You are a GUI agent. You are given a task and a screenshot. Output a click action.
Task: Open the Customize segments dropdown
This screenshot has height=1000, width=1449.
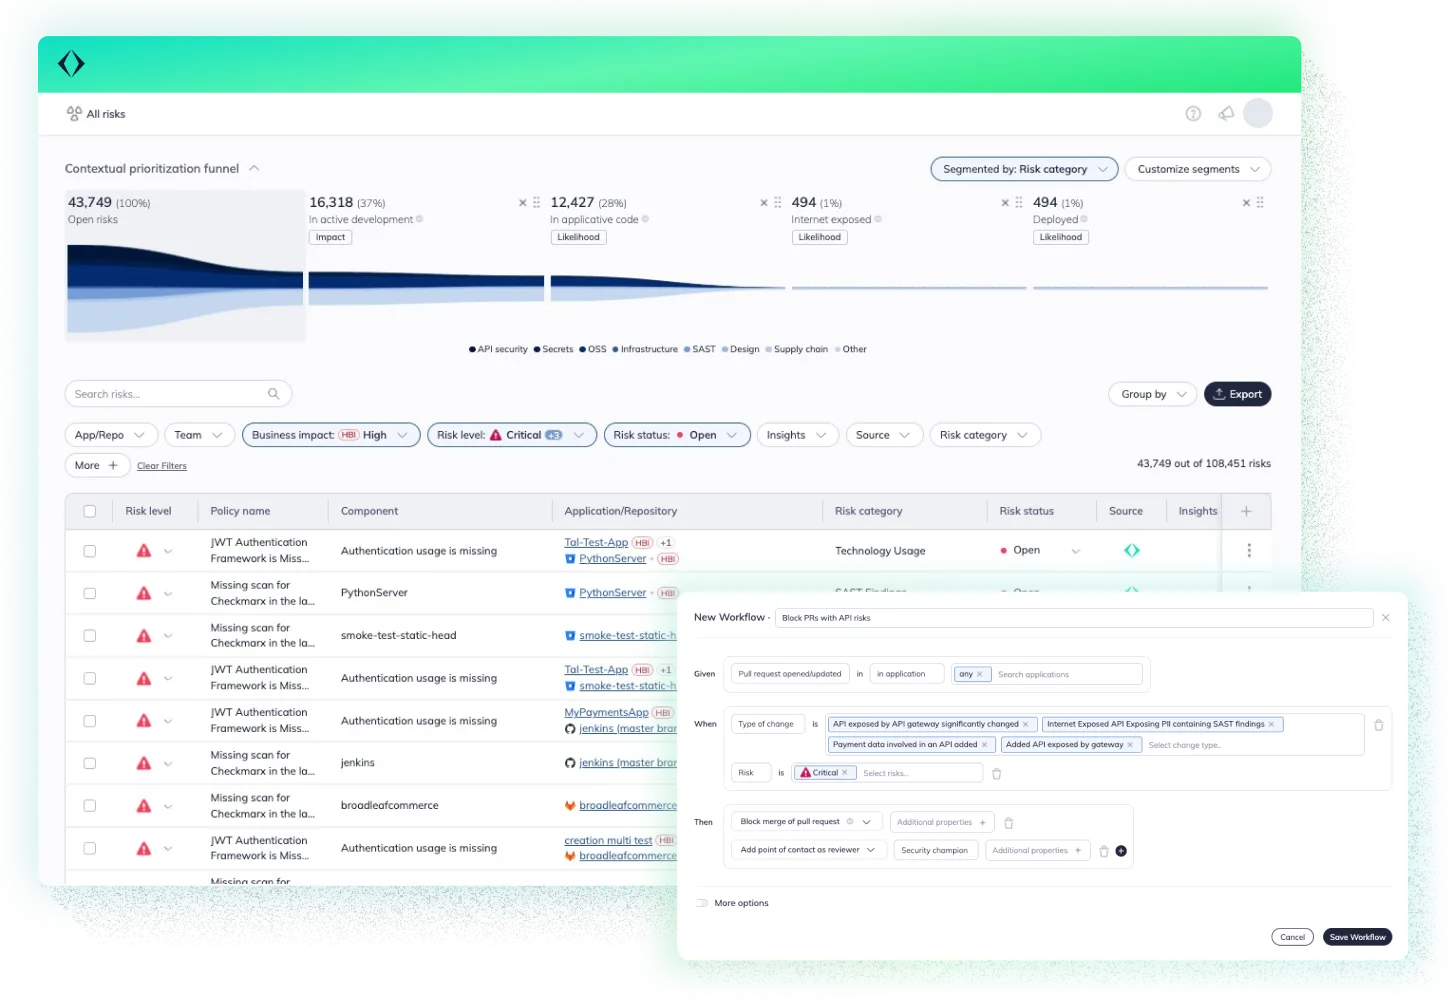click(x=1196, y=168)
